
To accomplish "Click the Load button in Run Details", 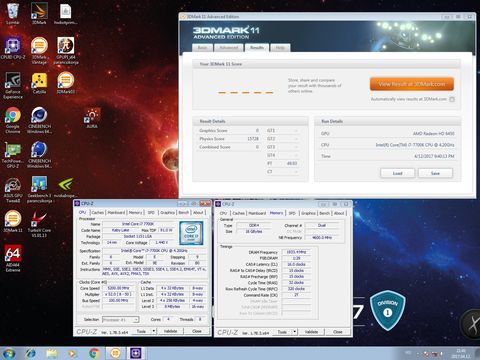I will coord(398,173).
